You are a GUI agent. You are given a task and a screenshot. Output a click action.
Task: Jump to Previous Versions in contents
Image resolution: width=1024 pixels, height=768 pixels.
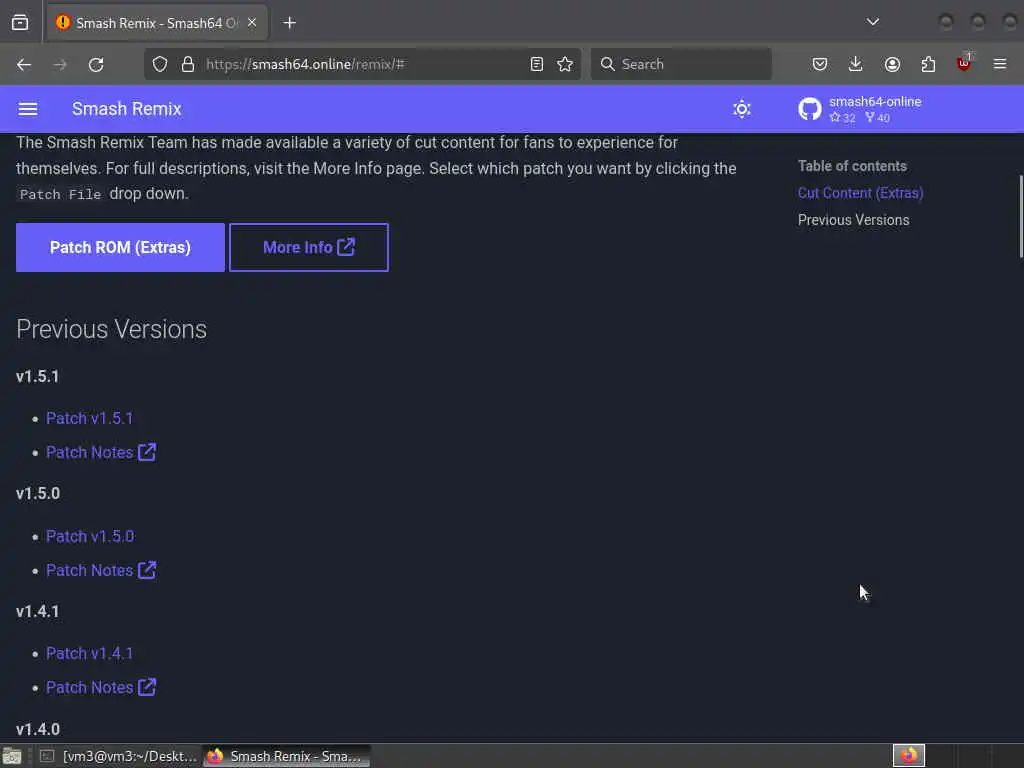[x=853, y=220]
